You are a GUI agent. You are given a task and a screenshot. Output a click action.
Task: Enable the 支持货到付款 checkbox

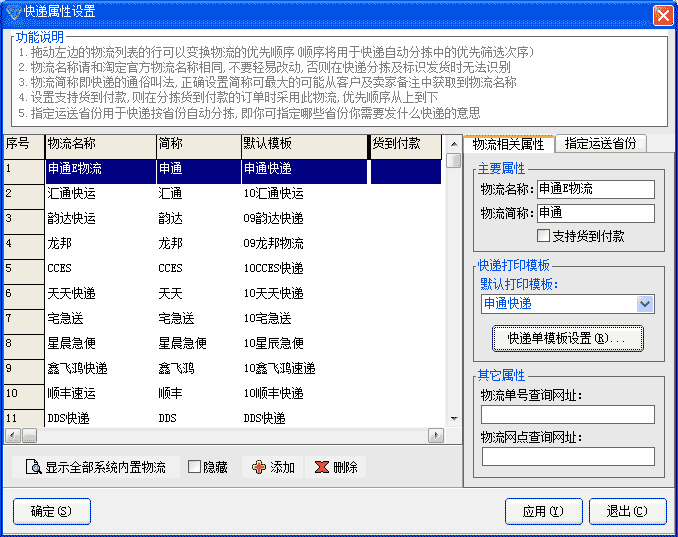[x=544, y=236]
